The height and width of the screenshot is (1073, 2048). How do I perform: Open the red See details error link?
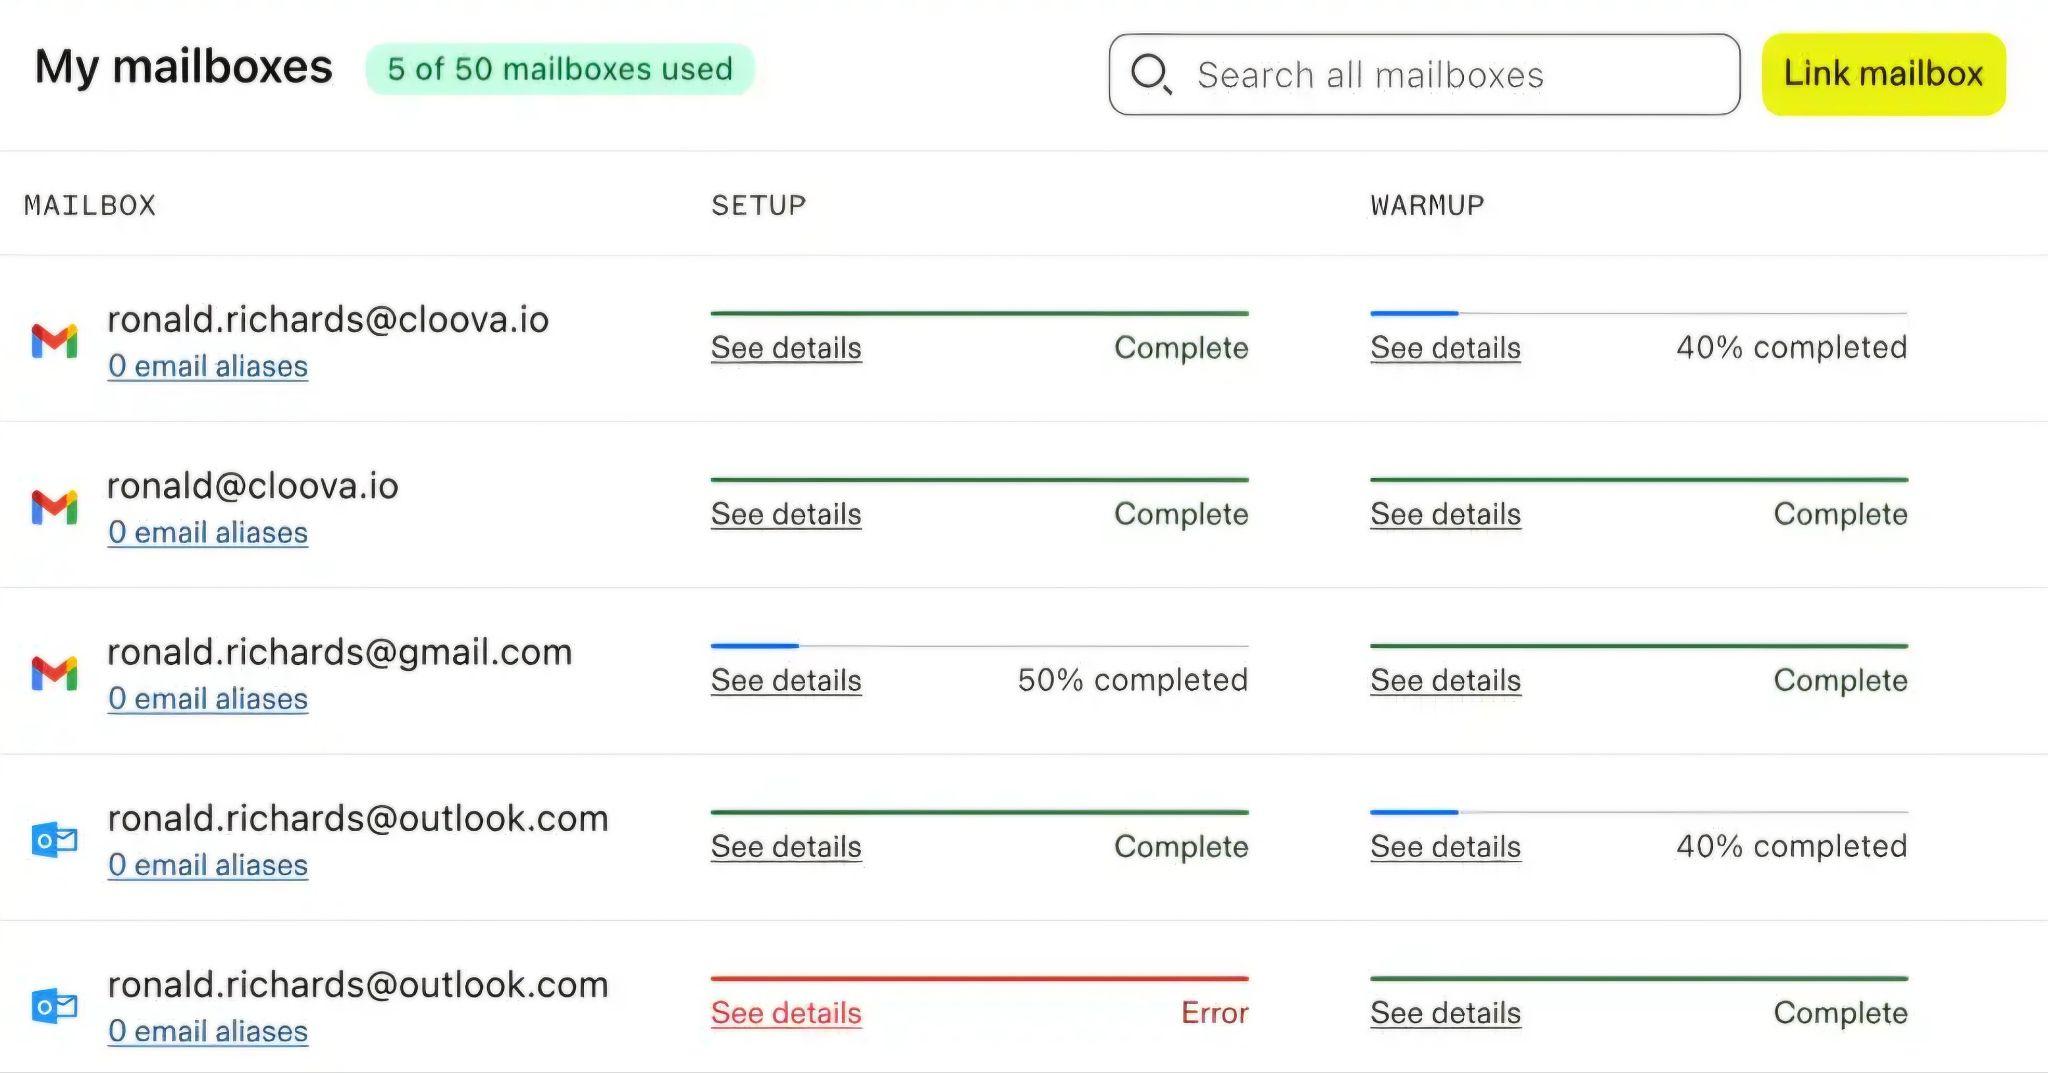coord(786,1013)
